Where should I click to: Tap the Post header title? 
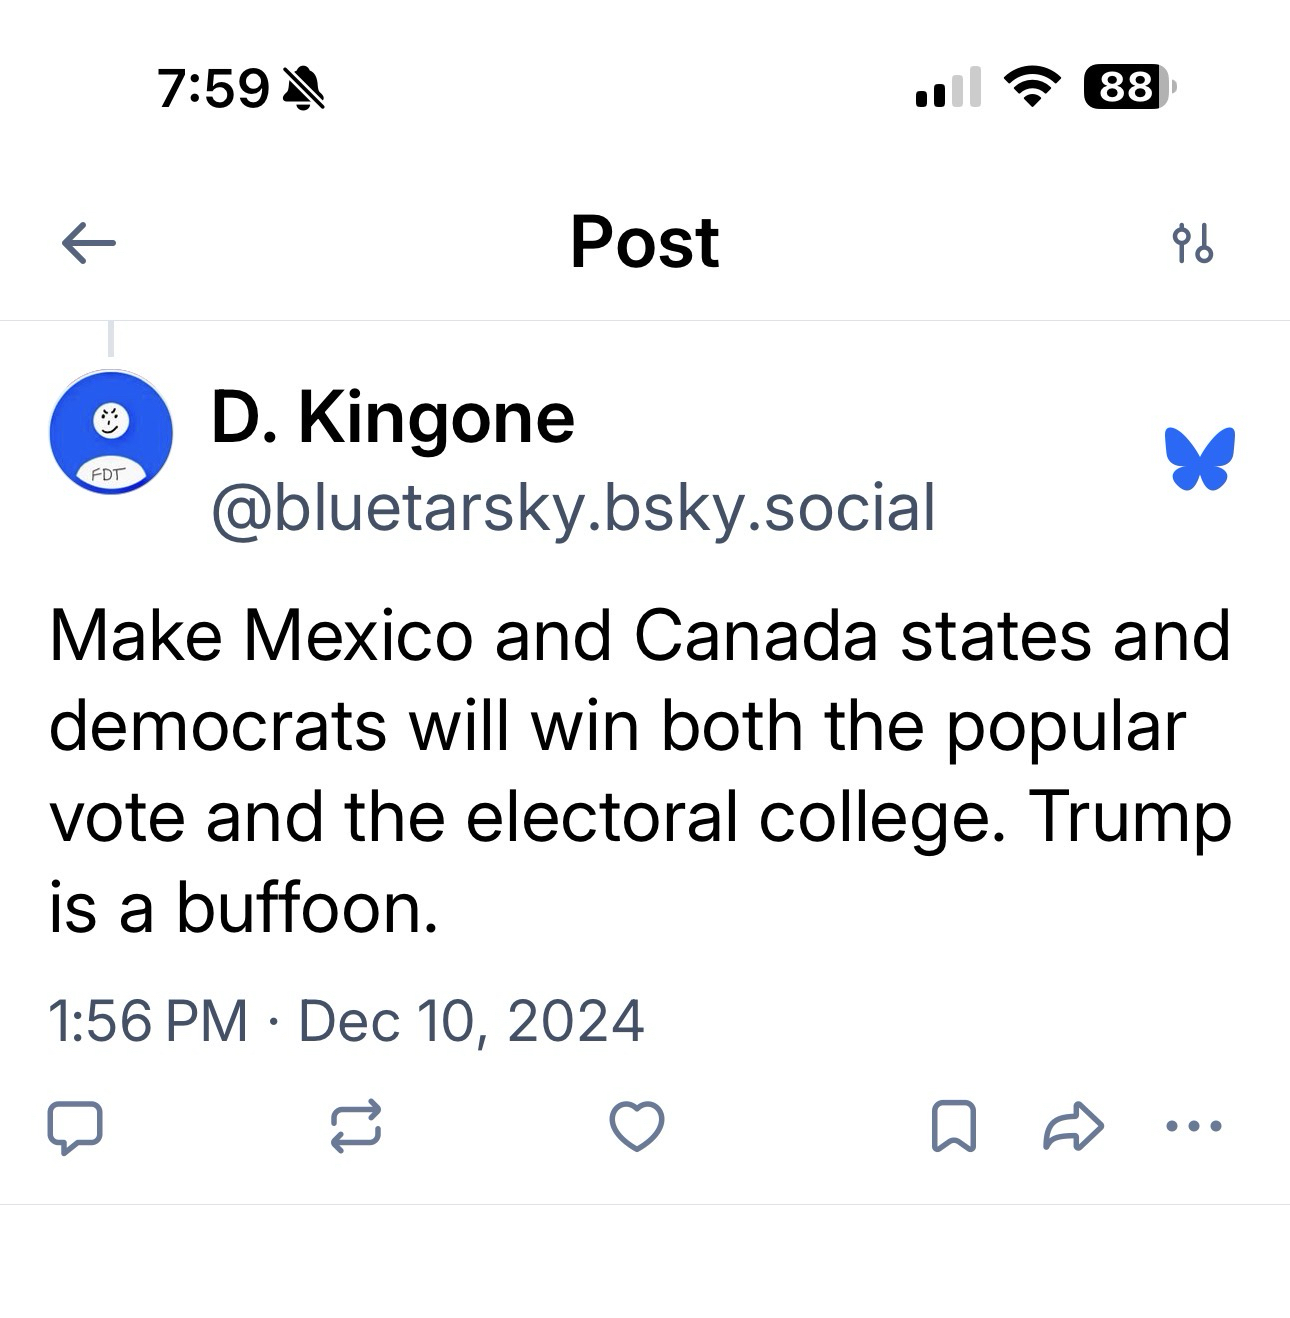(x=644, y=242)
